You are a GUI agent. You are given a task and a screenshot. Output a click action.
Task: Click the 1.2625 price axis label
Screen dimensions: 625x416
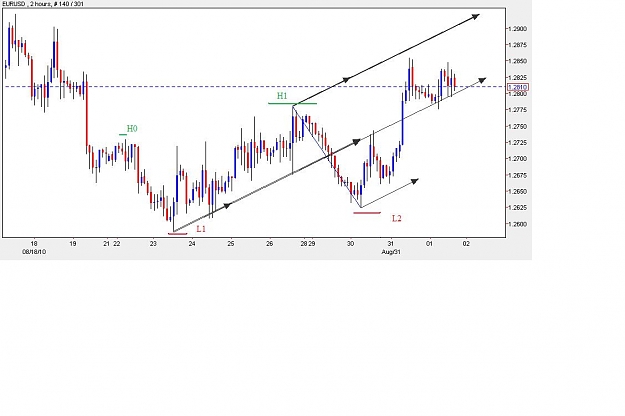[x=518, y=208]
